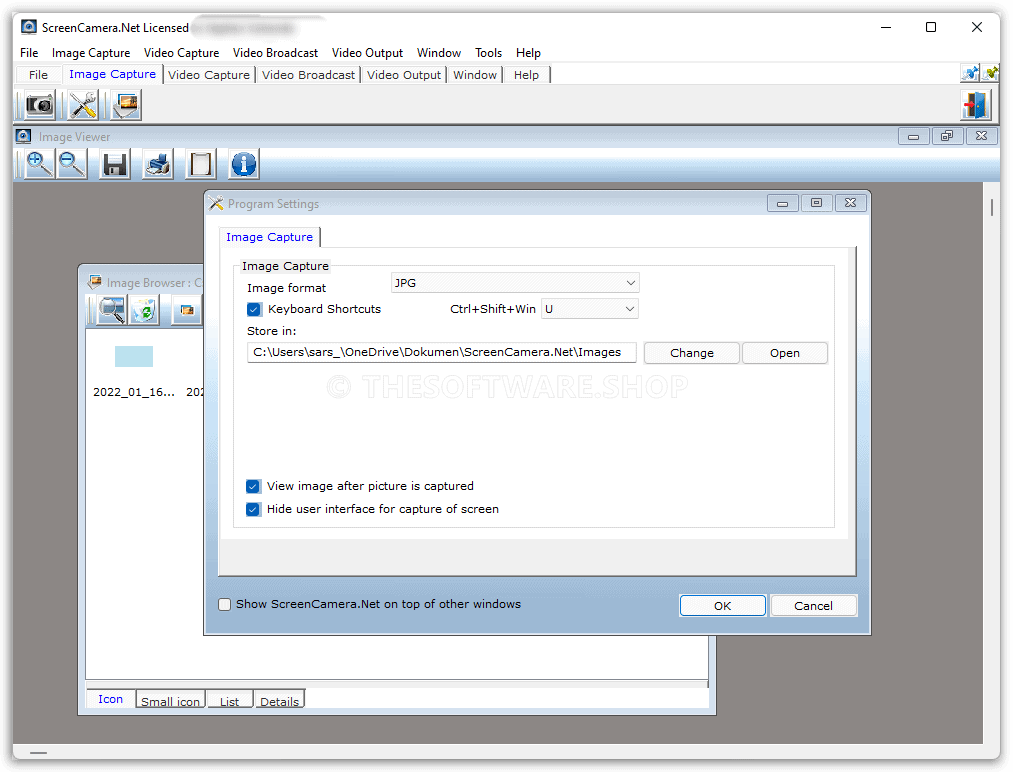1013x772 pixels.
Task: Save image using the floppy disk icon
Action: pos(115,164)
